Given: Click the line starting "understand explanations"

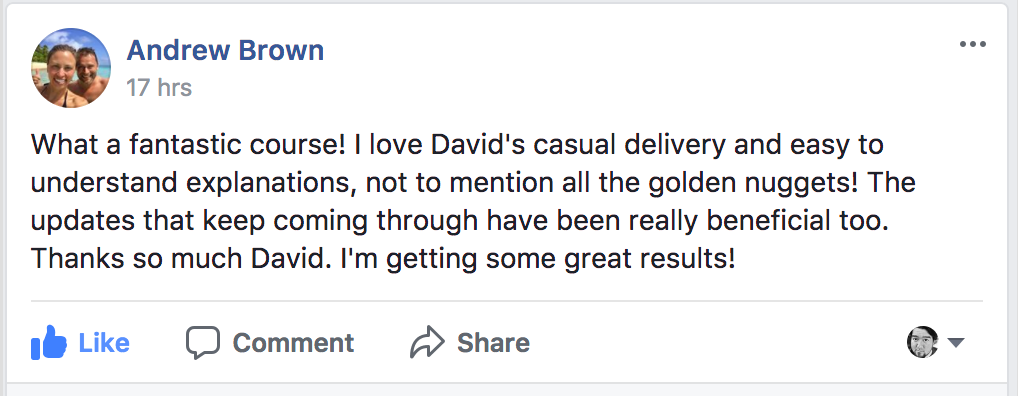Looking at the screenshot, I should click(x=473, y=182).
